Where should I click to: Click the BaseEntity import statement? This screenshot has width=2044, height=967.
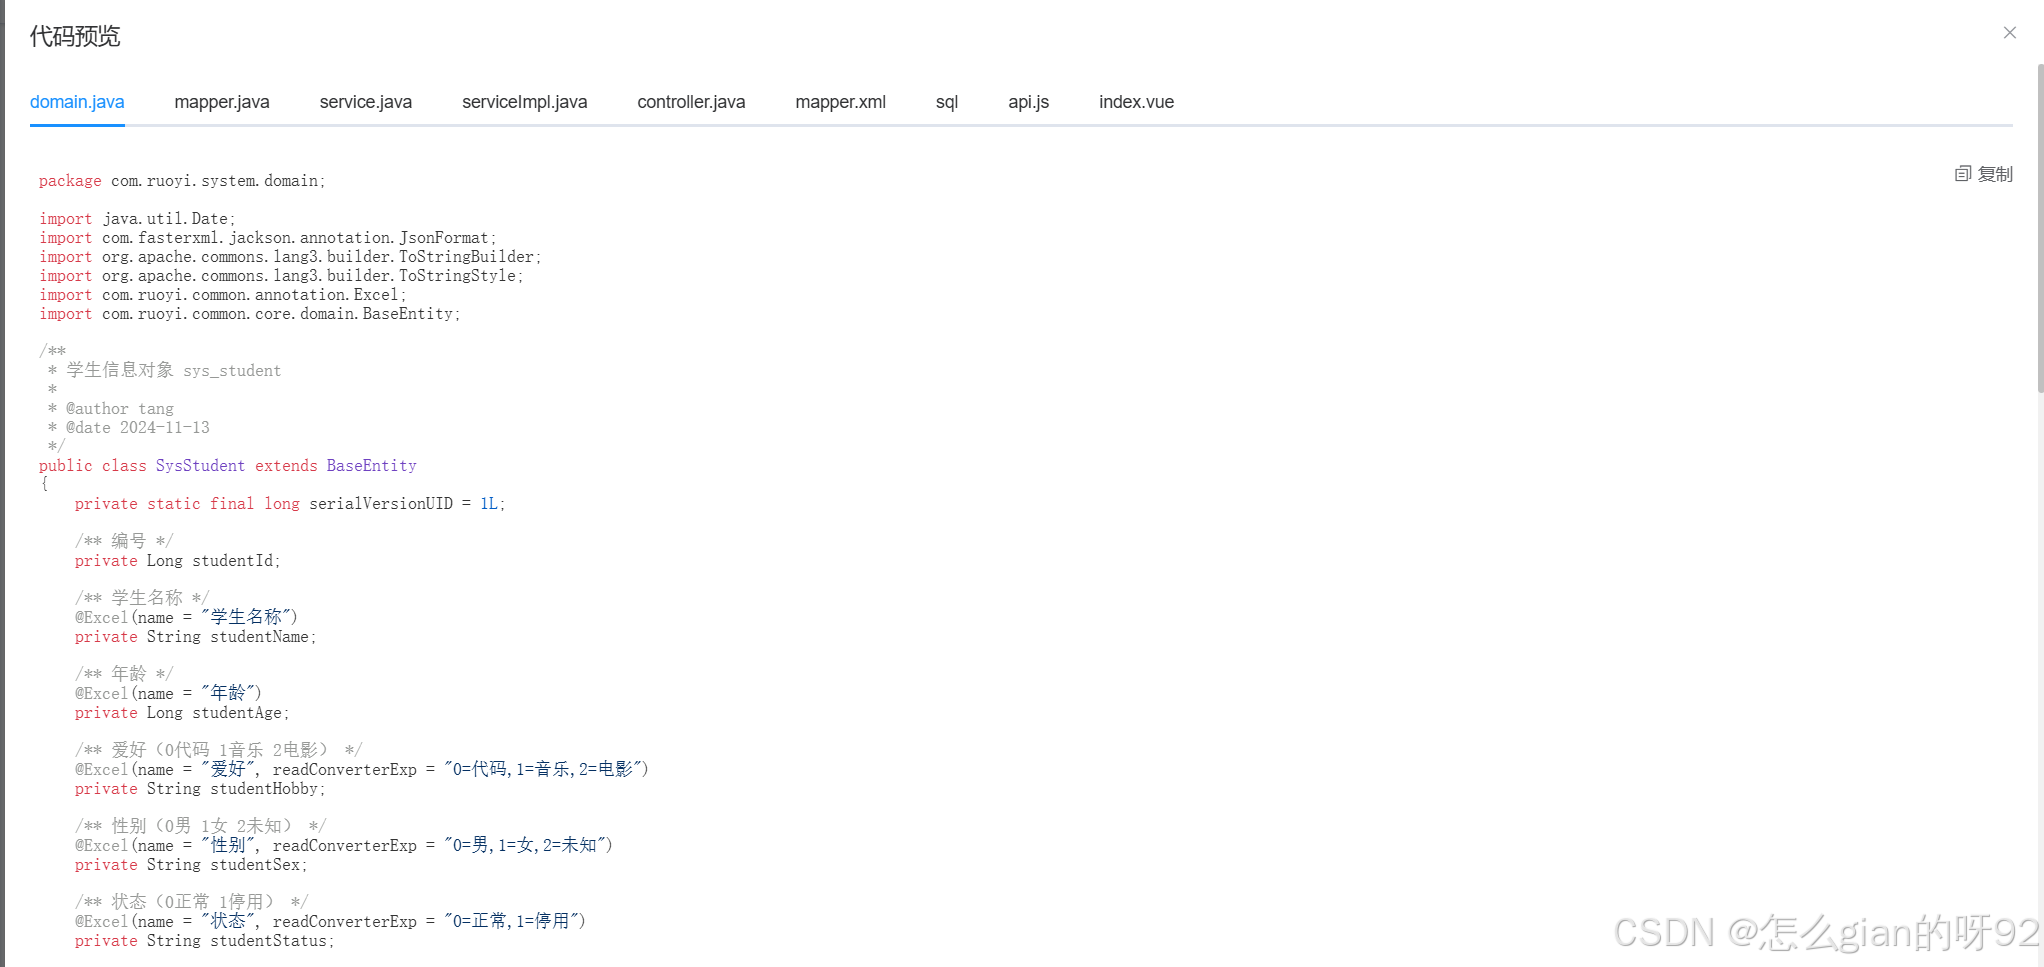coord(250,313)
